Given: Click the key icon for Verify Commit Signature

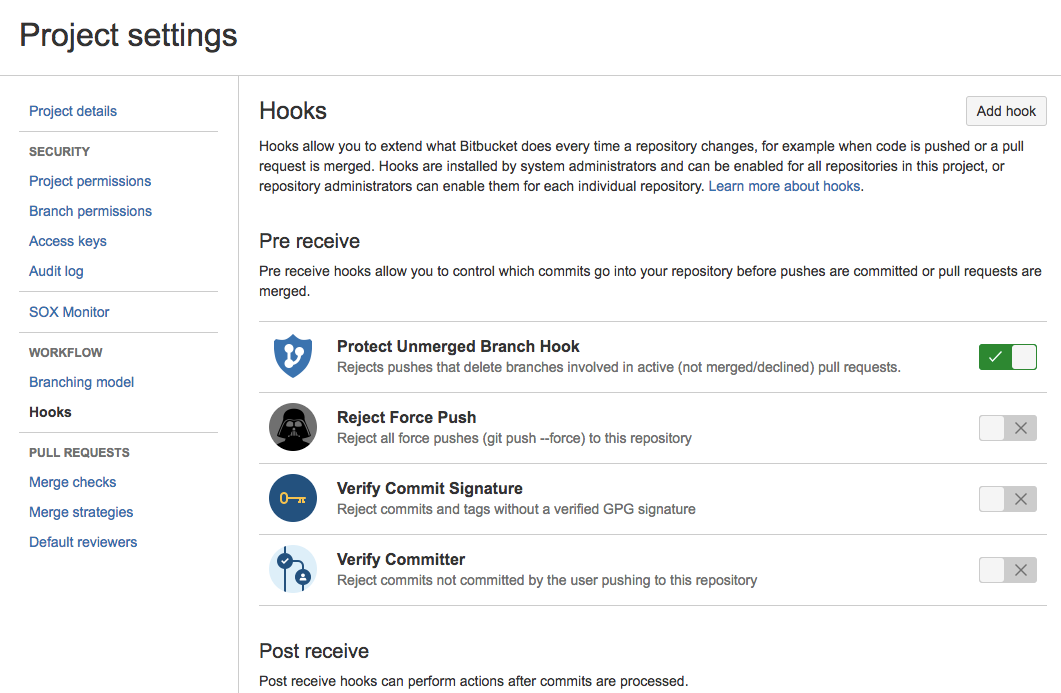Looking at the screenshot, I should coord(293,498).
